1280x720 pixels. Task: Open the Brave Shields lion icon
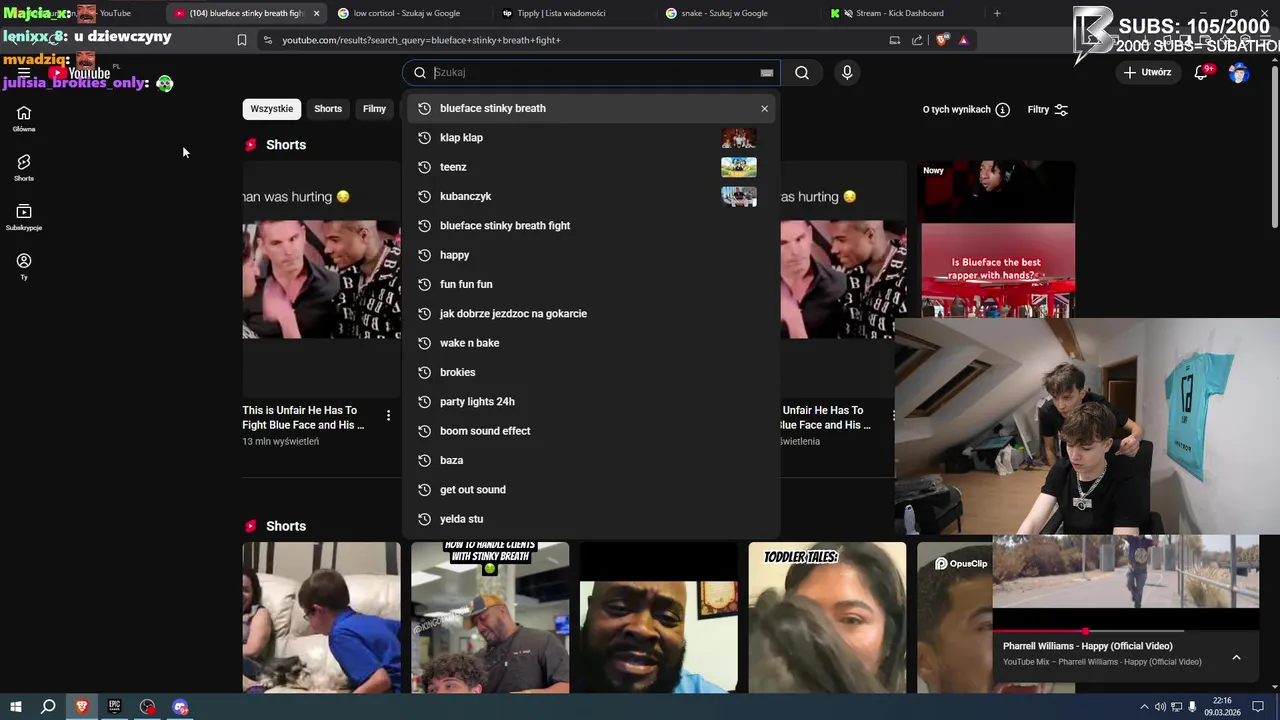[942, 40]
